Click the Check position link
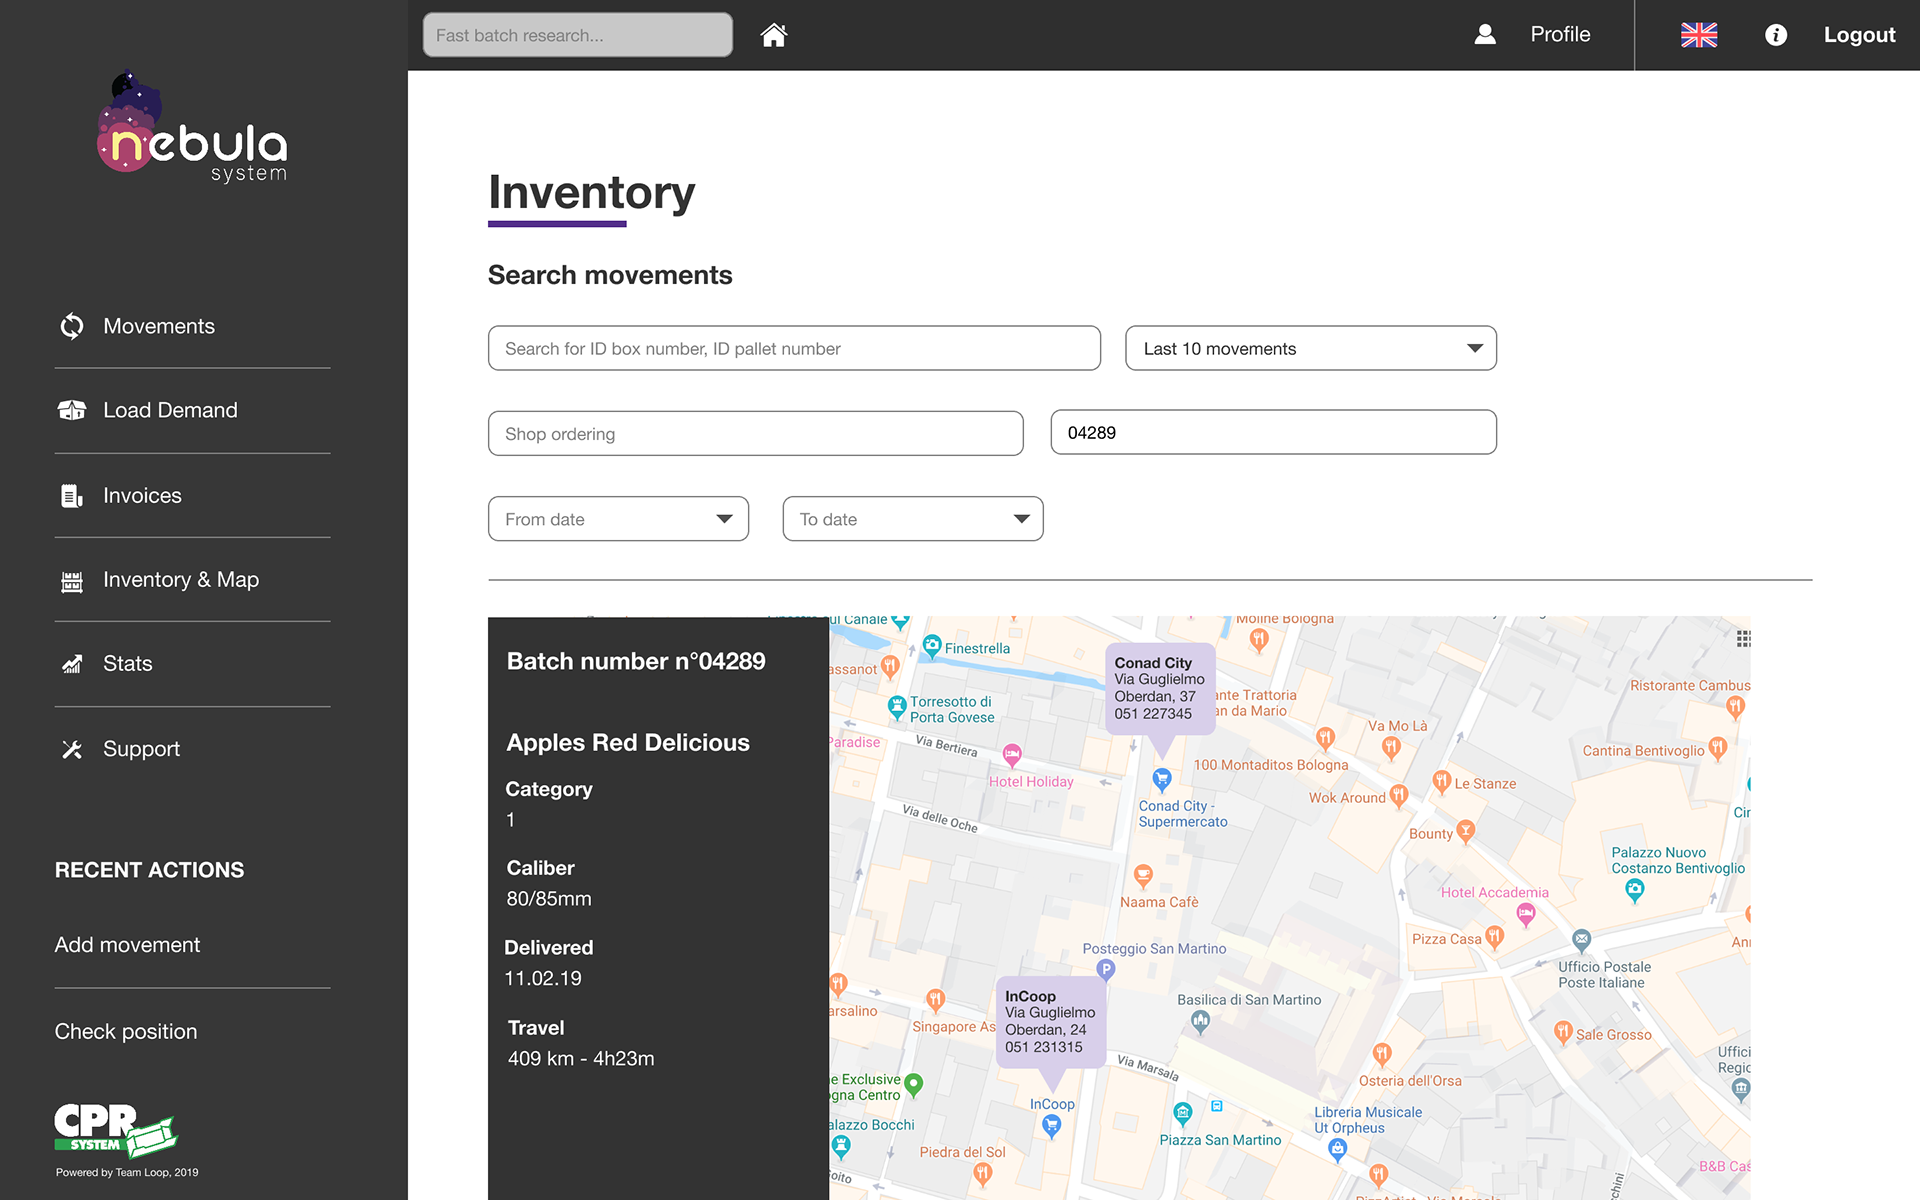 click(126, 1031)
